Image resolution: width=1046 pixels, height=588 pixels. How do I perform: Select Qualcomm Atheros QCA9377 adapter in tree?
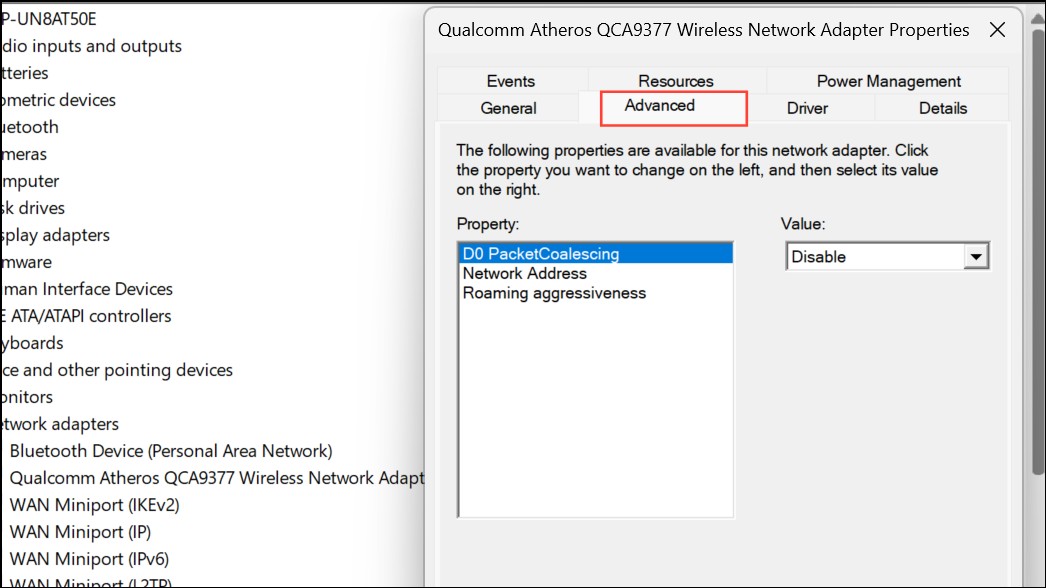(x=217, y=478)
